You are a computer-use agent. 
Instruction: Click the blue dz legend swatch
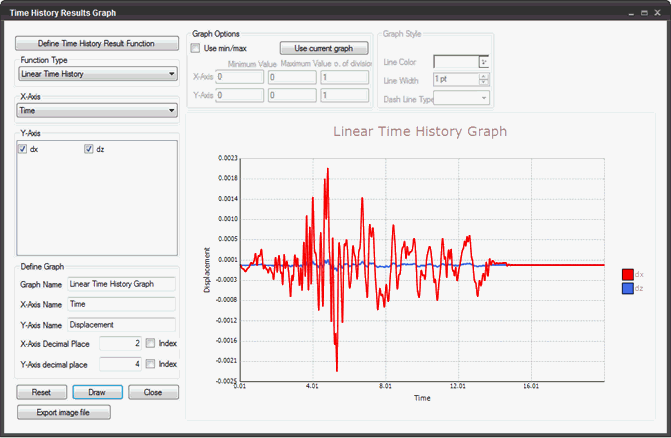click(627, 289)
